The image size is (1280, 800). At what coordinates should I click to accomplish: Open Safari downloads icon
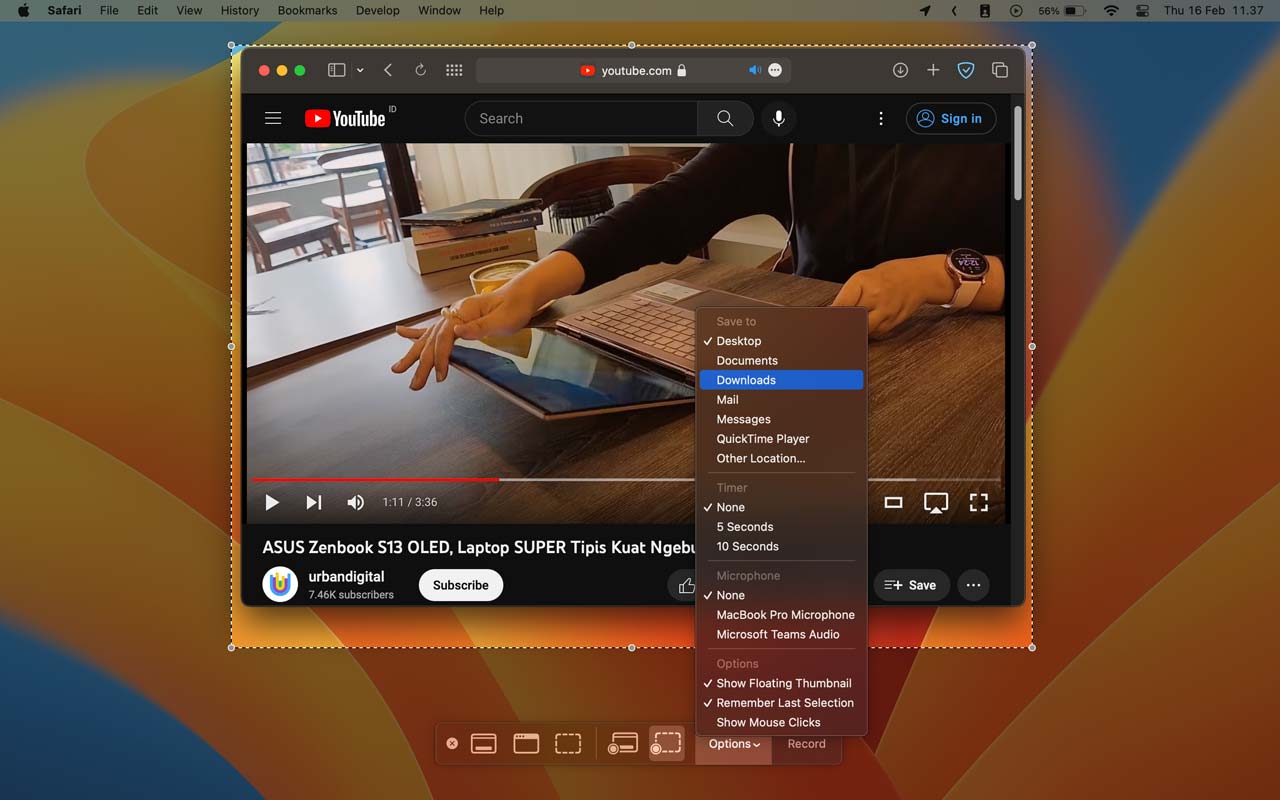coord(900,70)
